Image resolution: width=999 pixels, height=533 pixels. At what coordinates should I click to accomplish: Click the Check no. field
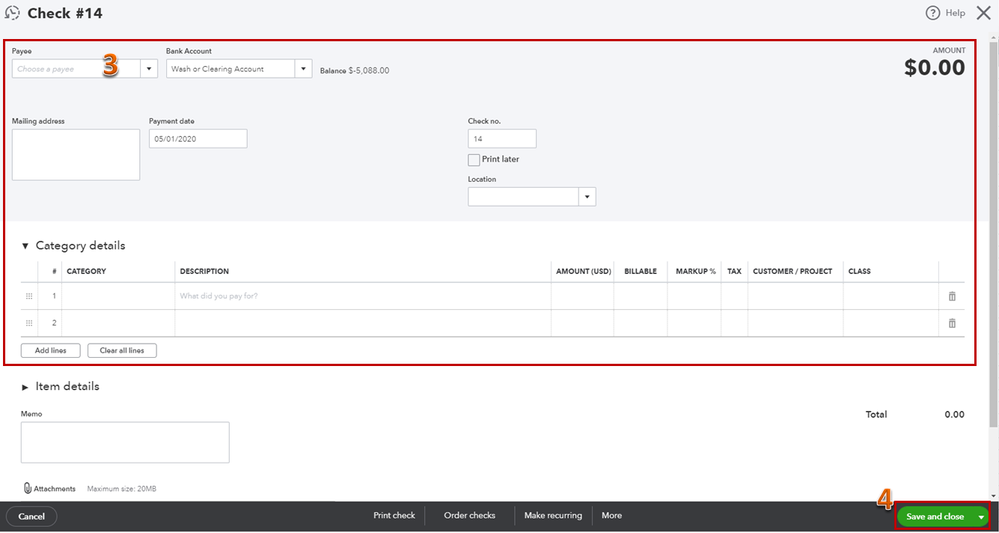[502, 139]
